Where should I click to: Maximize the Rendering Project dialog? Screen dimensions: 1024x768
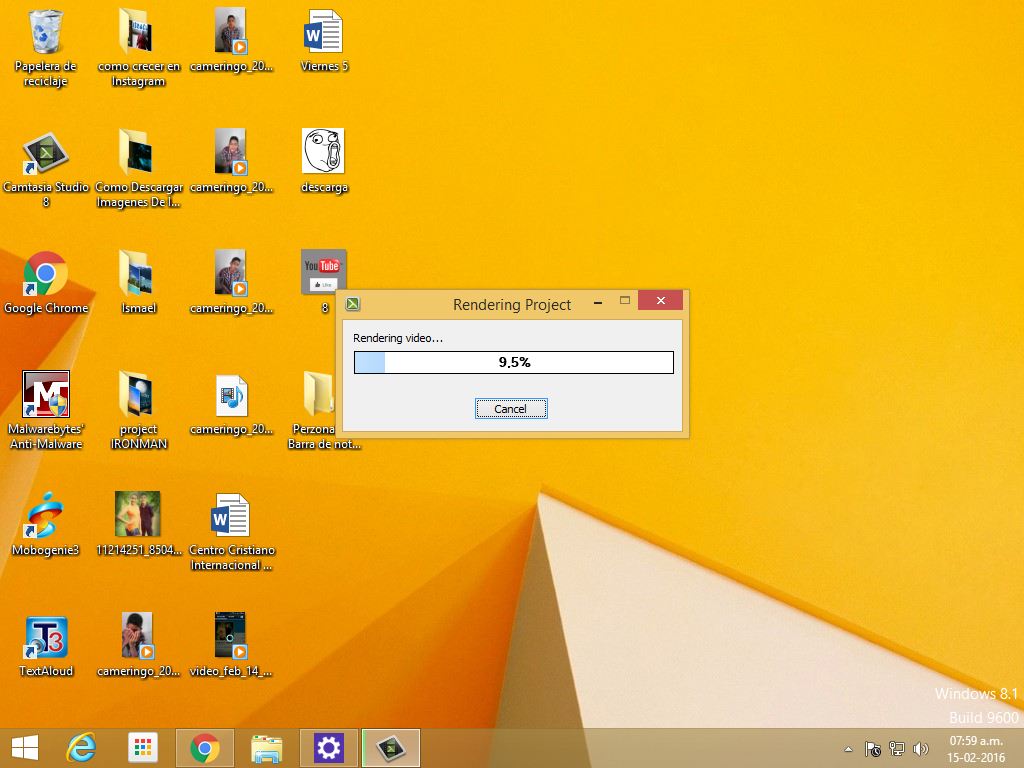624,301
